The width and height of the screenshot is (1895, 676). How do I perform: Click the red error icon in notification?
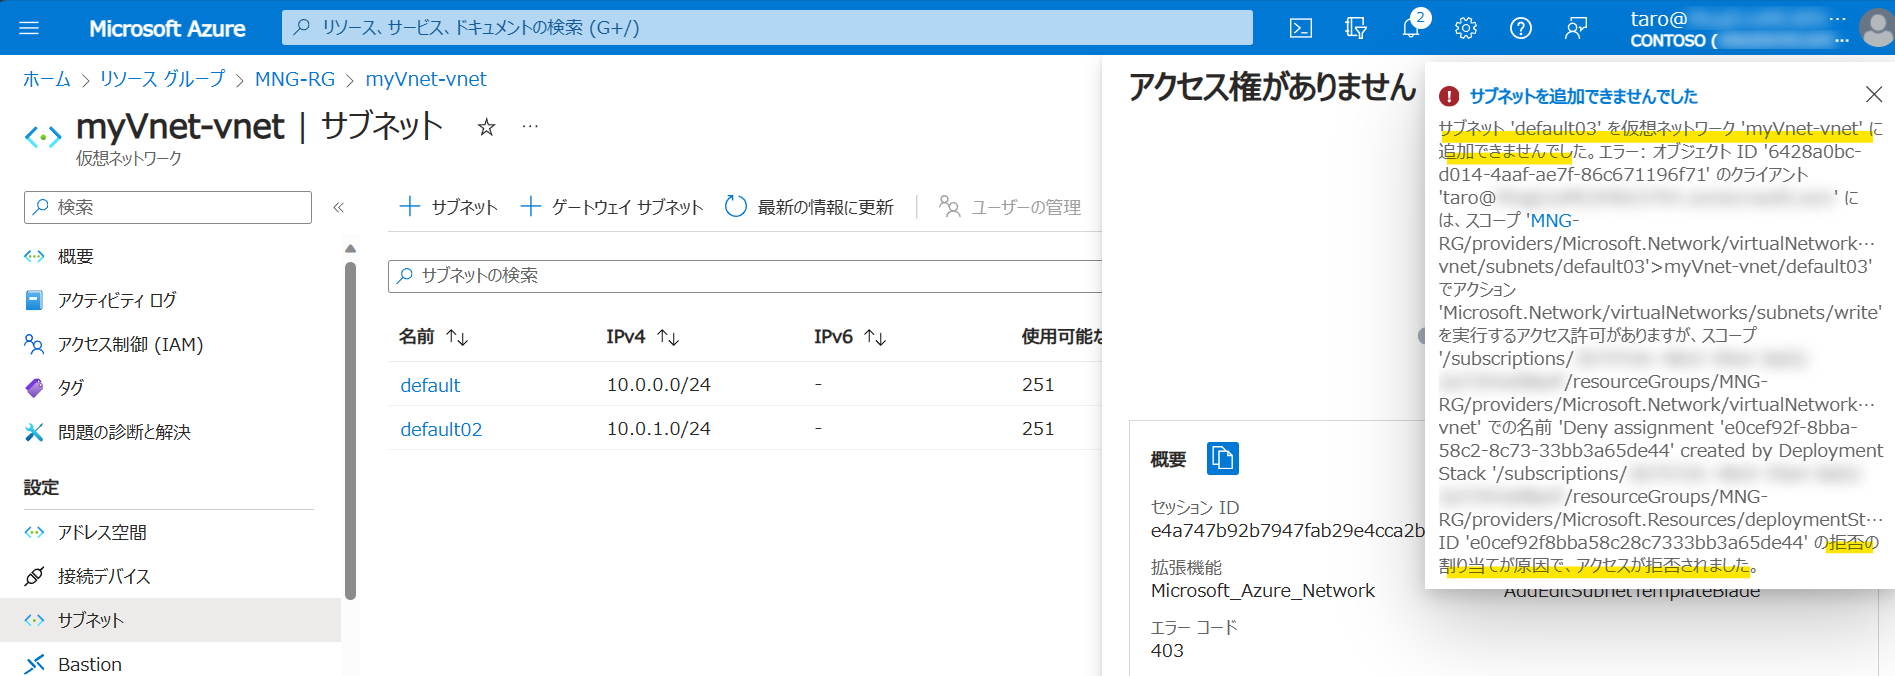[x=1449, y=96]
